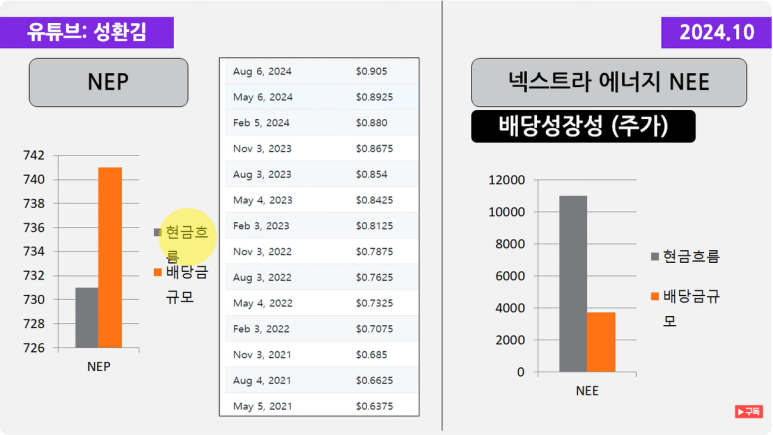This screenshot has width=773, height=435.
Task: Click the Aug 4, 2021 date cell
Action: click(262, 381)
